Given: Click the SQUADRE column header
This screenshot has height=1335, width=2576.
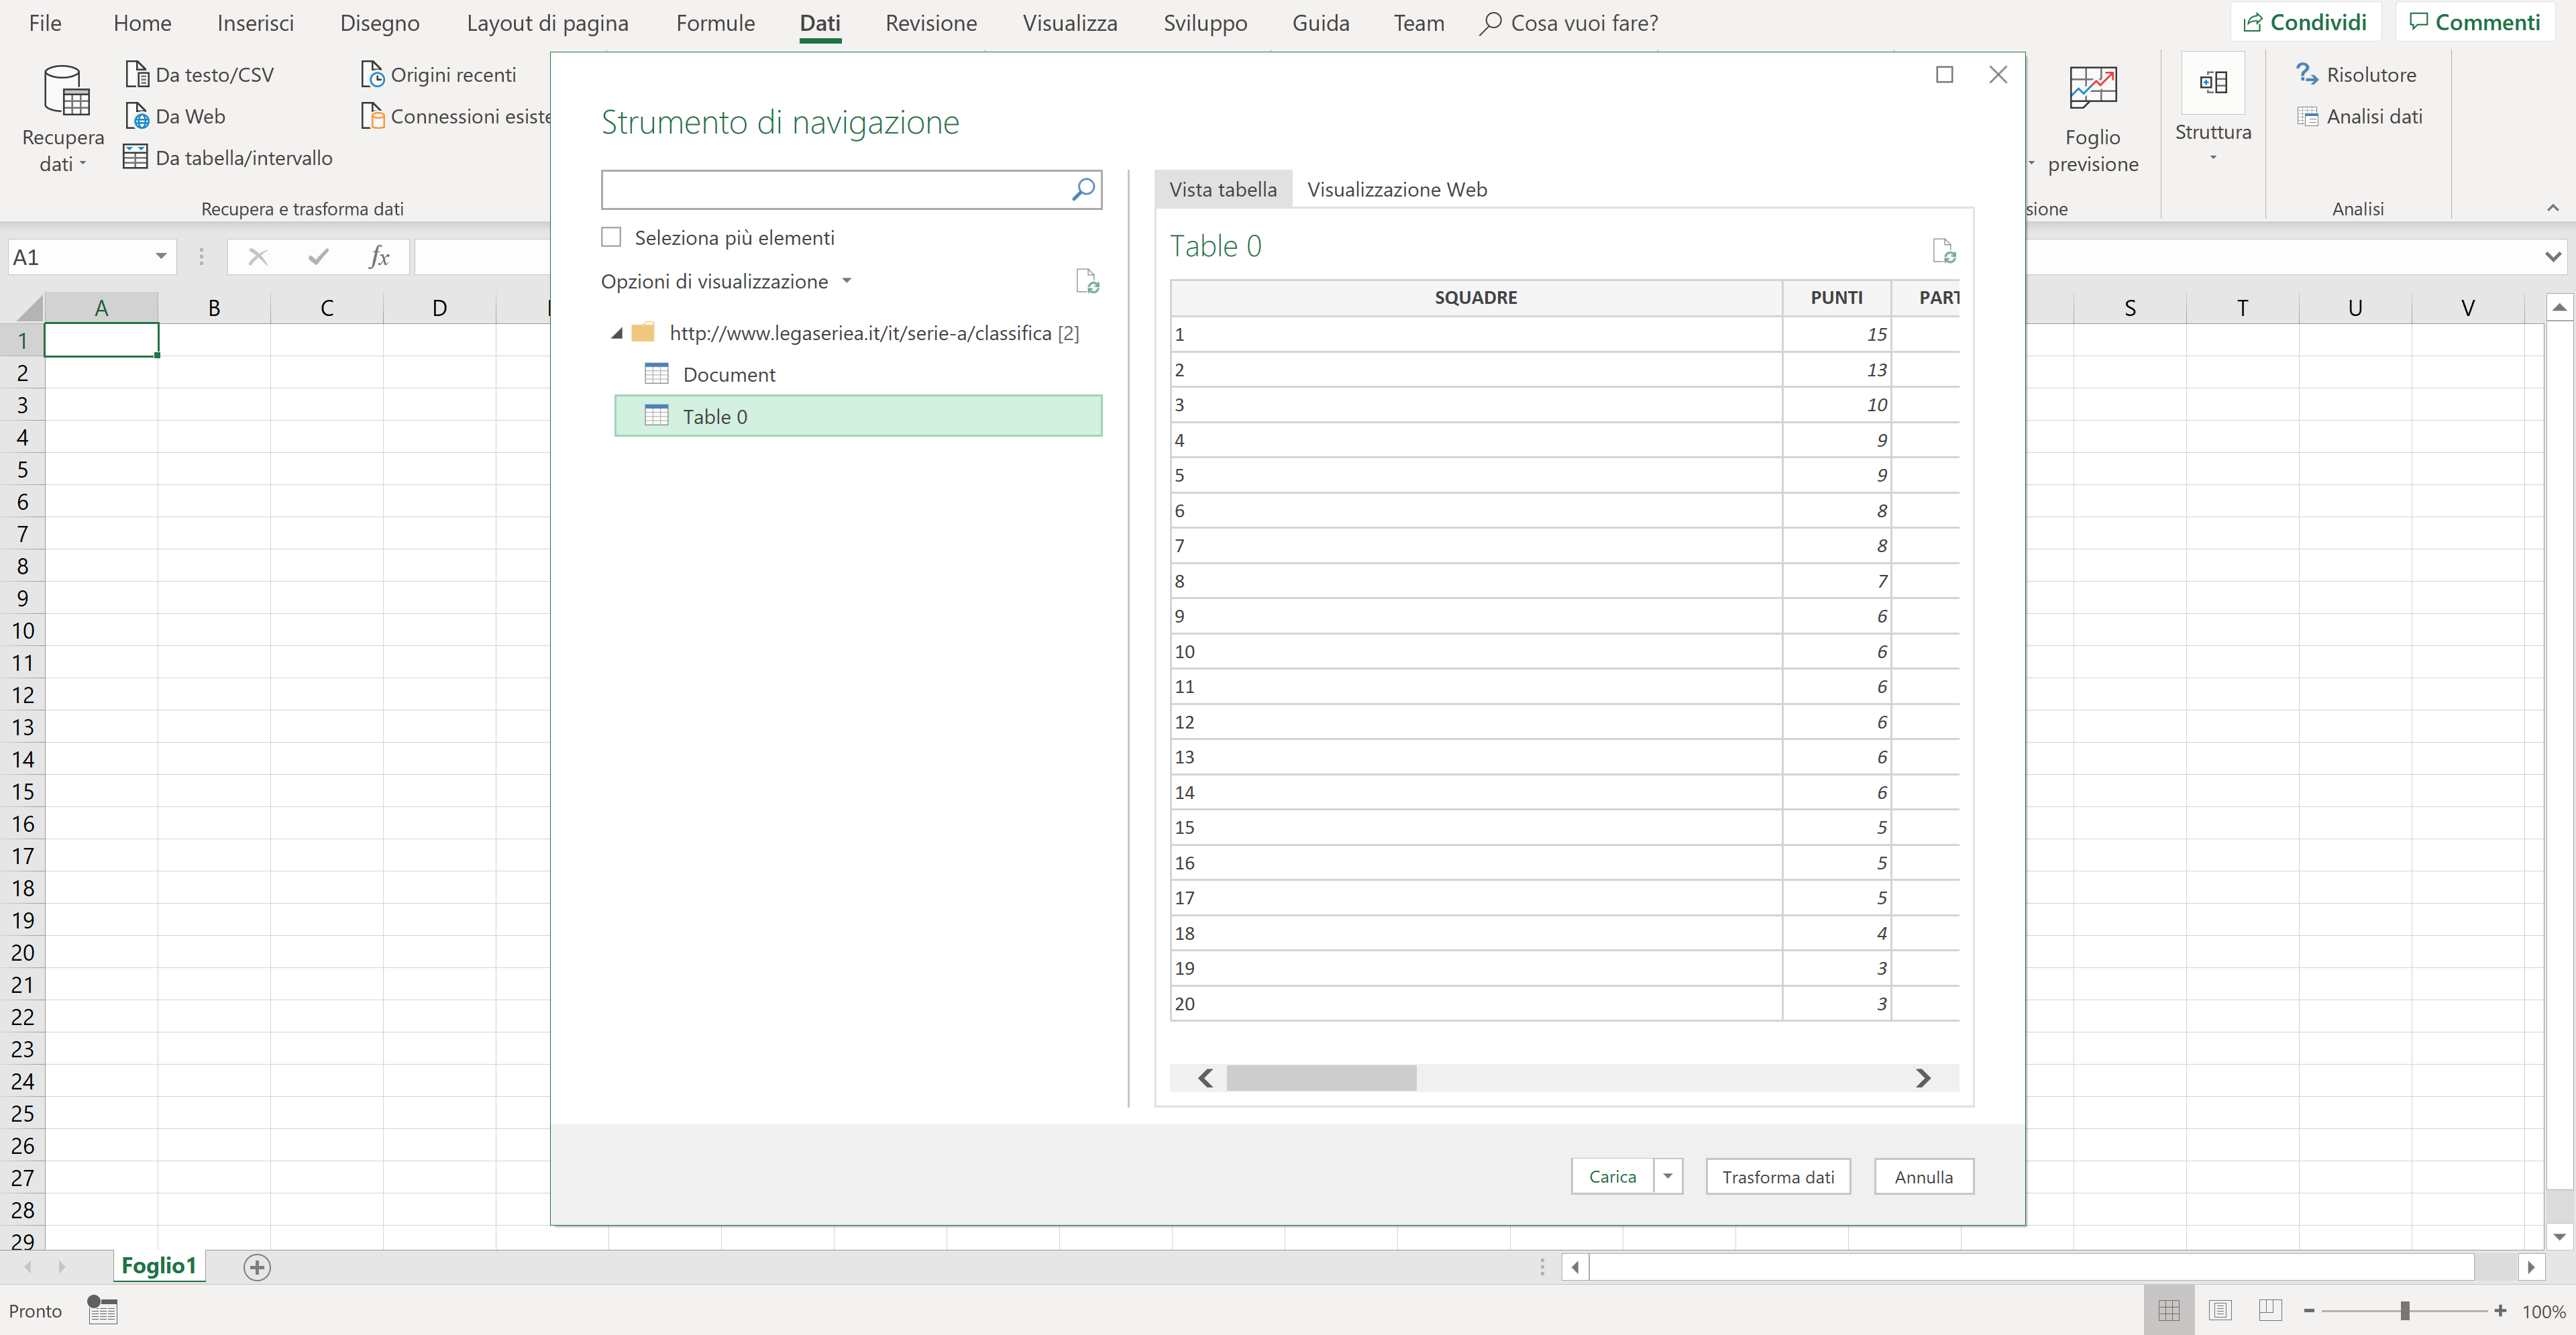Looking at the screenshot, I should [1476, 297].
